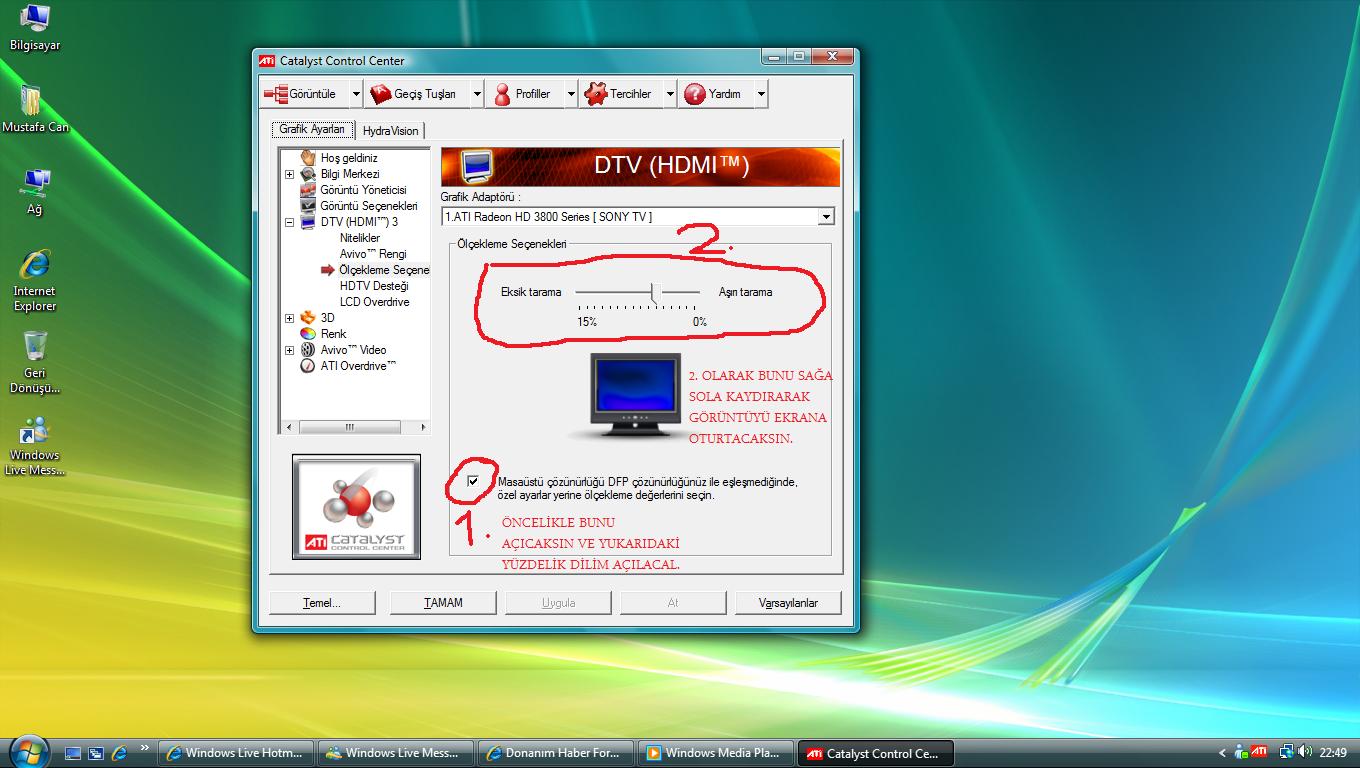Switch to Windows Live Hotmail taskbar button

pyautogui.click(x=236, y=753)
